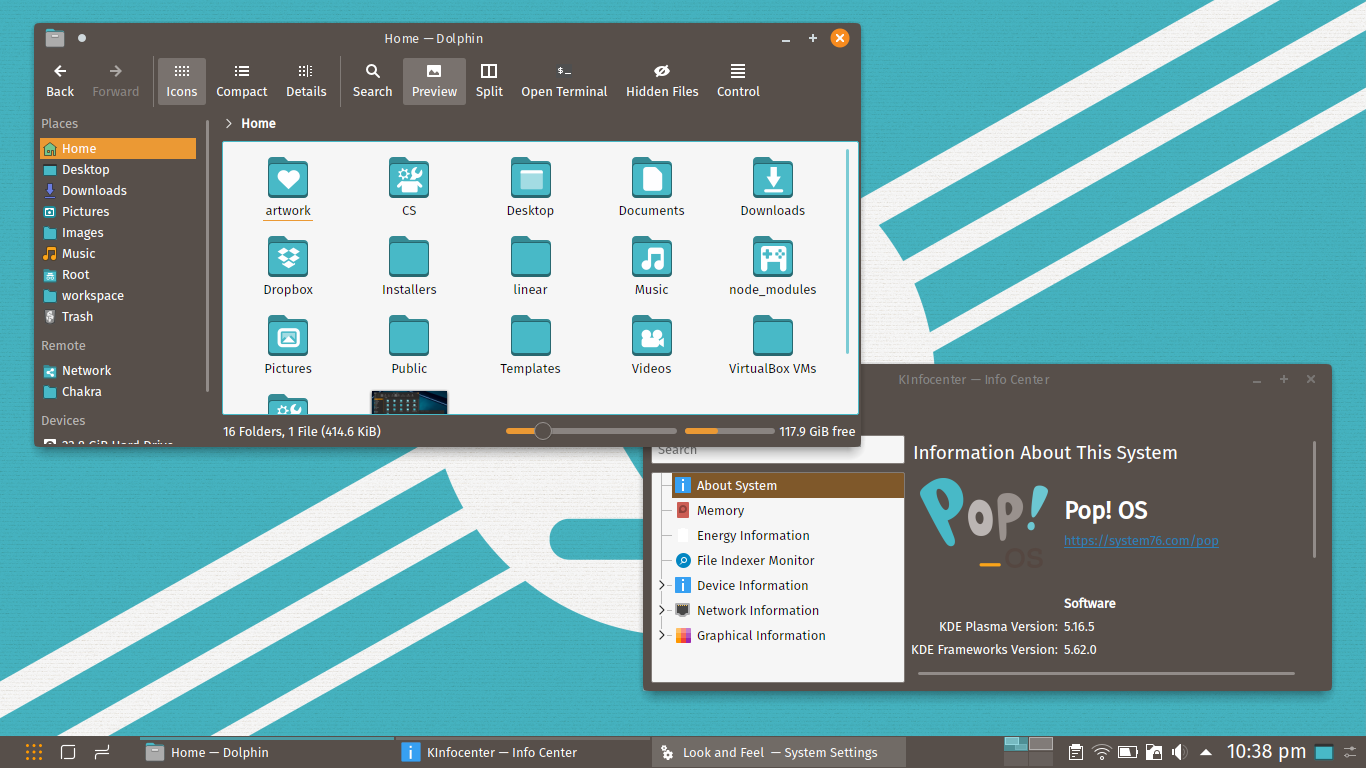Open the linear folder
Viewport: 1366px width, 768px height.
click(530, 266)
